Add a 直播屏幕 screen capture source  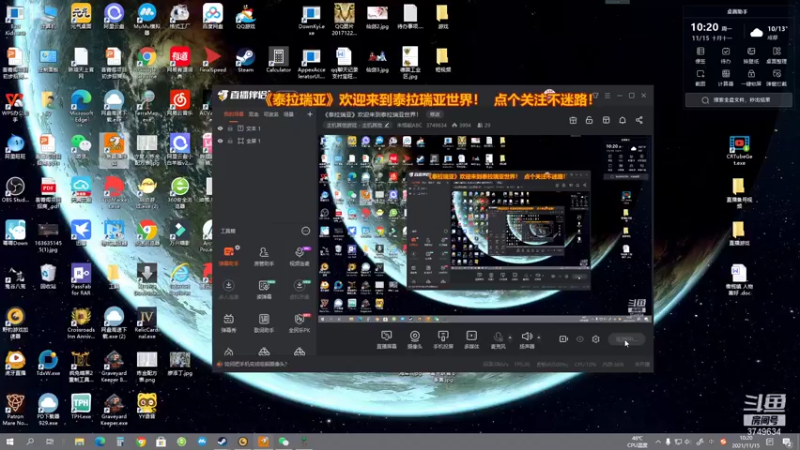point(386,339)
